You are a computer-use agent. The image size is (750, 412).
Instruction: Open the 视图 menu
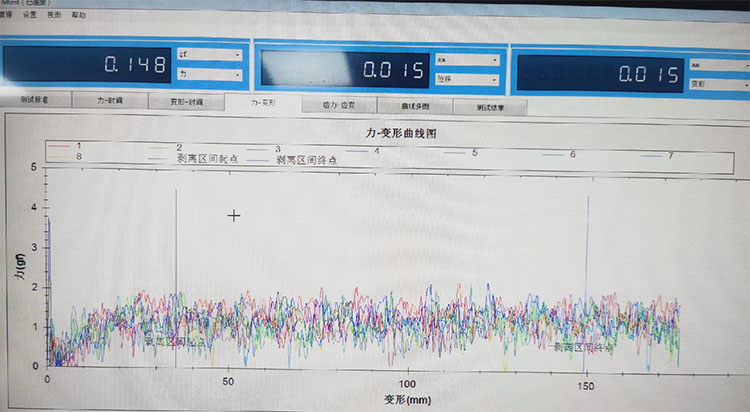(x=54, y=16)
